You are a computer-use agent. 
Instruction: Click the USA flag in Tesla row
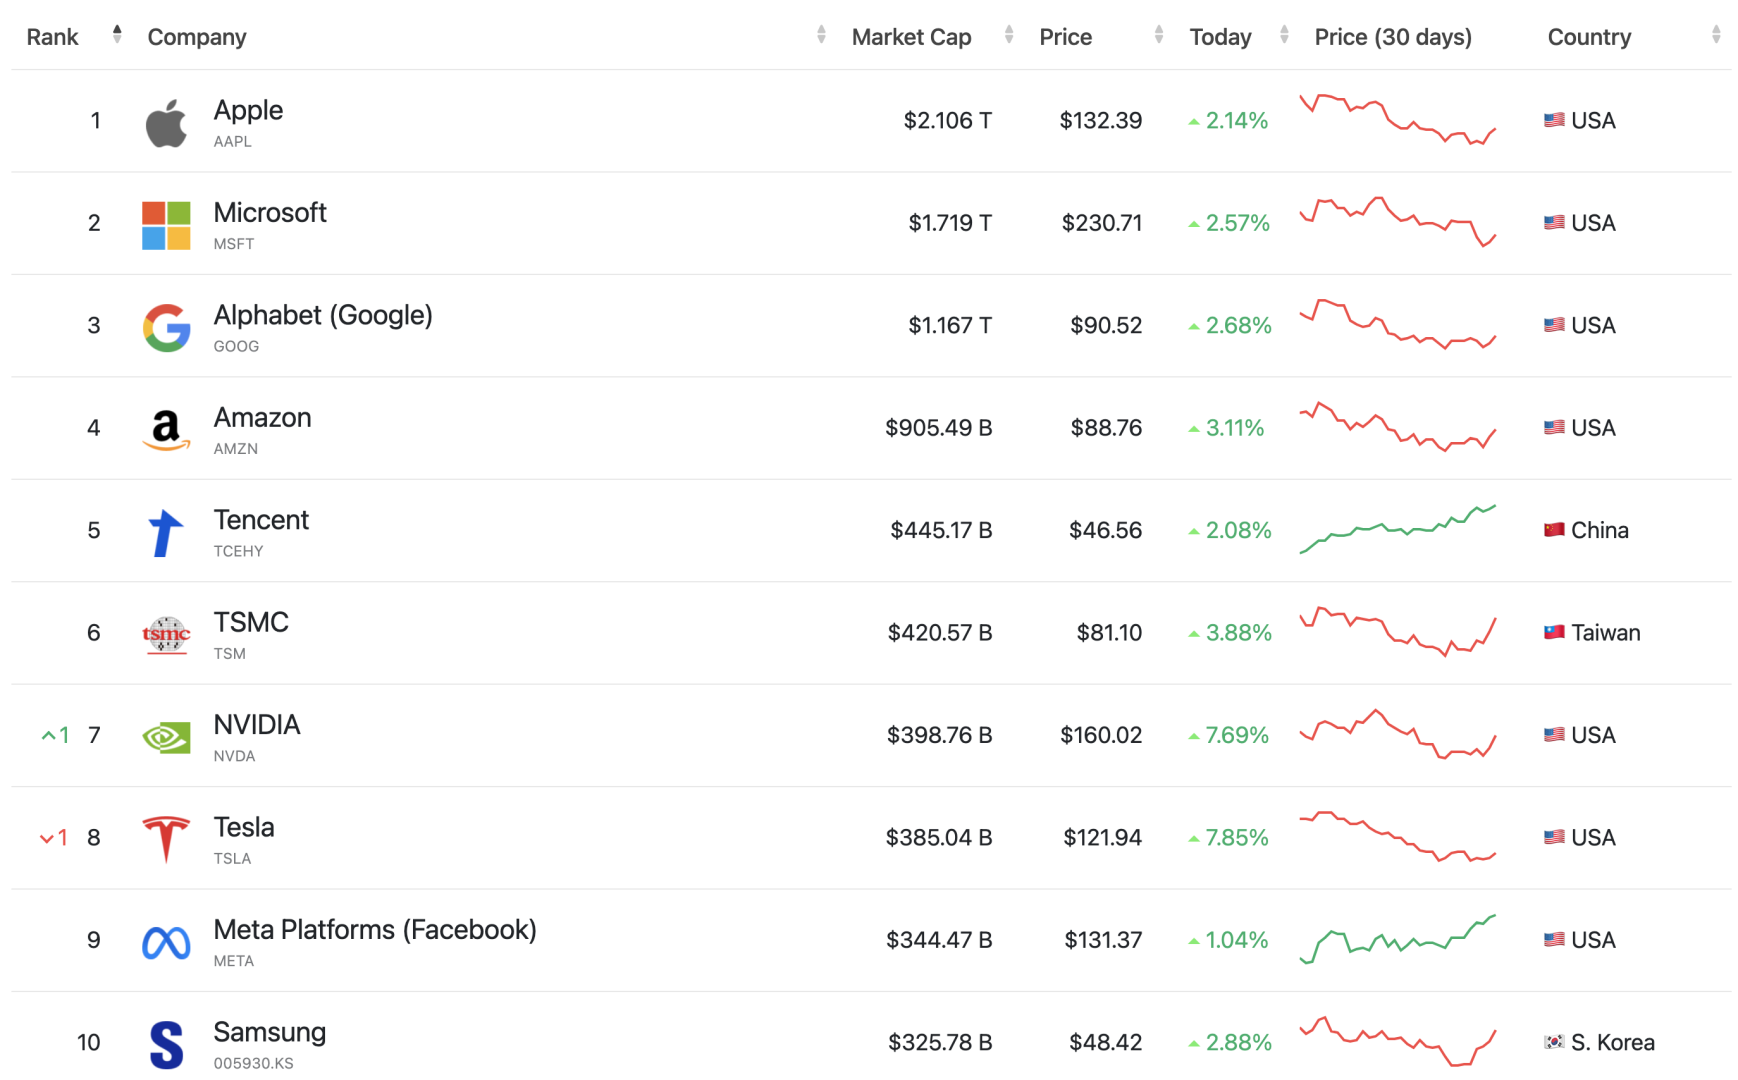coord(1554,837)
